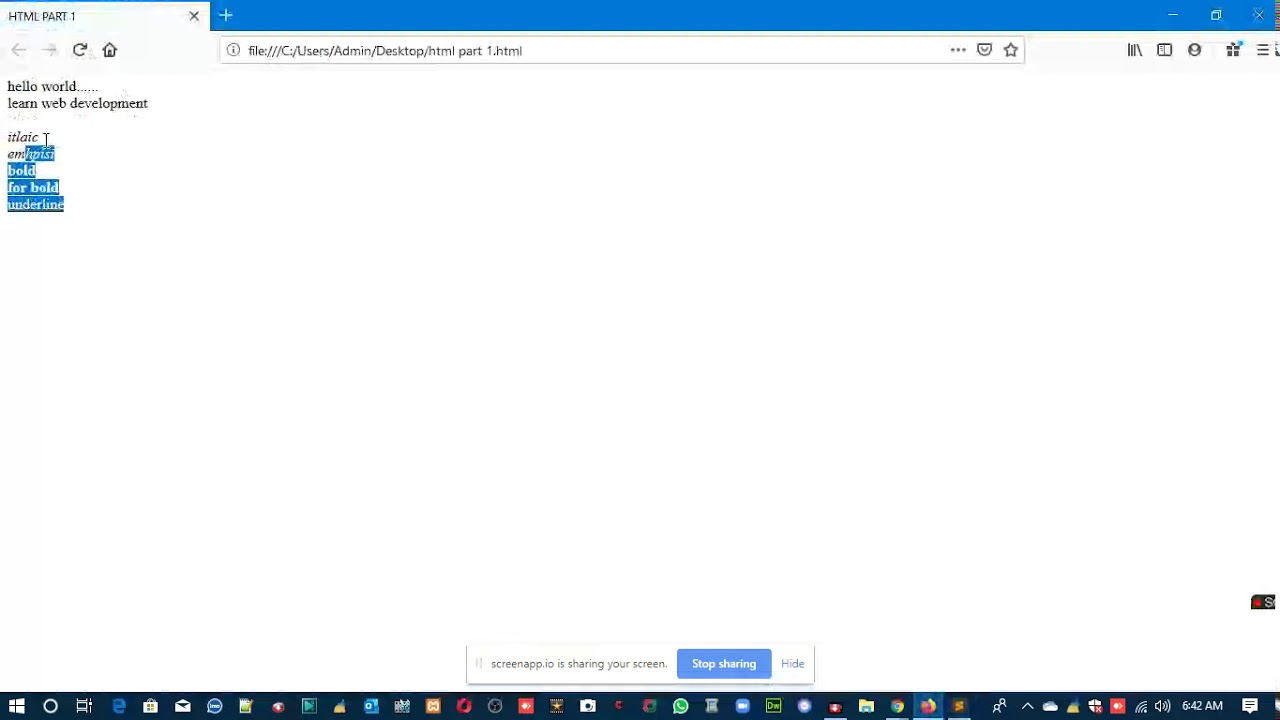1280x720 pixels.
Task: Open the Action Center notifications
Action: (x=1250, y=706)
